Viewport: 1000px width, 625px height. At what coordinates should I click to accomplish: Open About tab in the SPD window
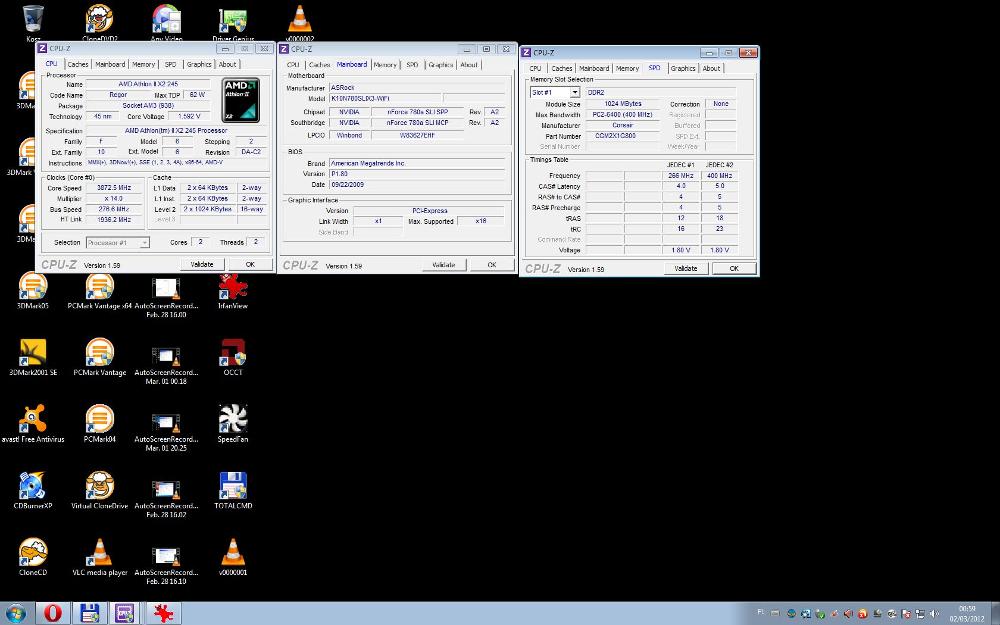click(711, 68)
